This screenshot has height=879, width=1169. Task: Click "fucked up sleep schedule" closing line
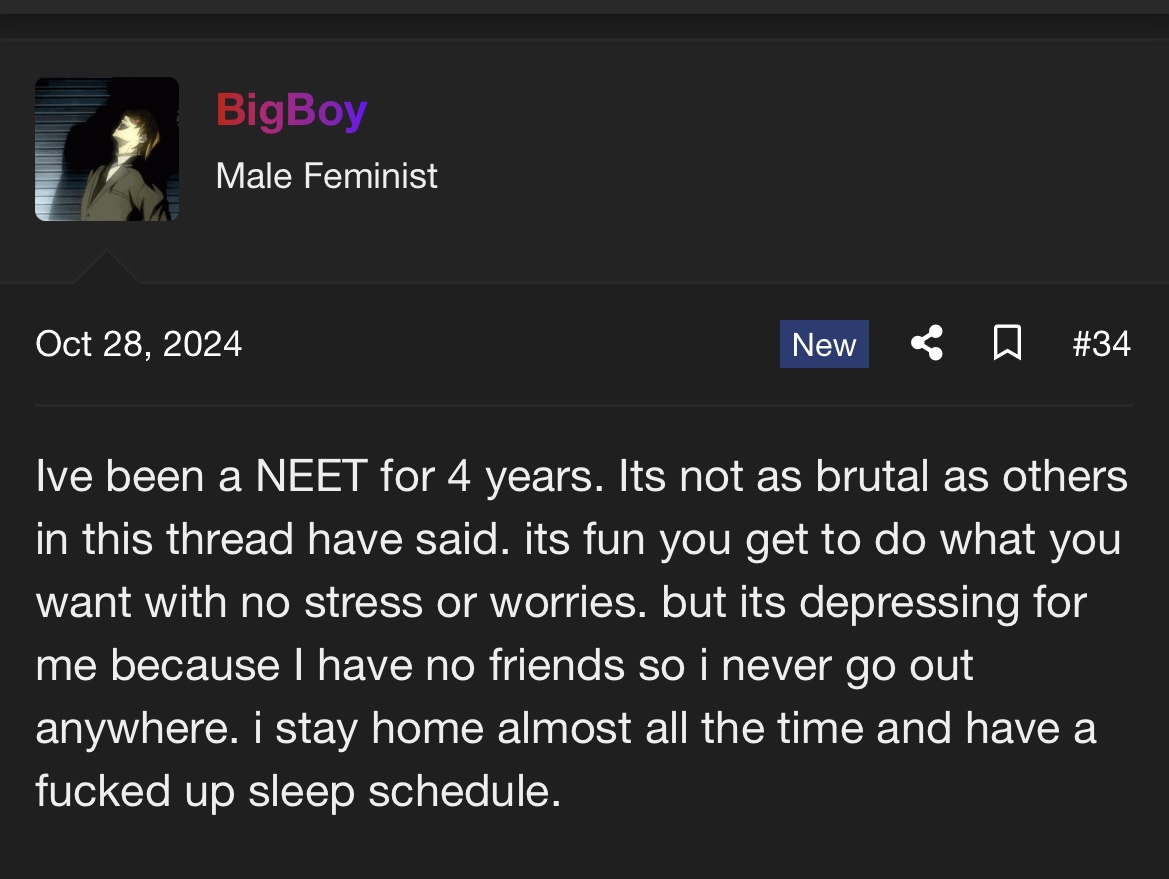click(x=297, y=791)
